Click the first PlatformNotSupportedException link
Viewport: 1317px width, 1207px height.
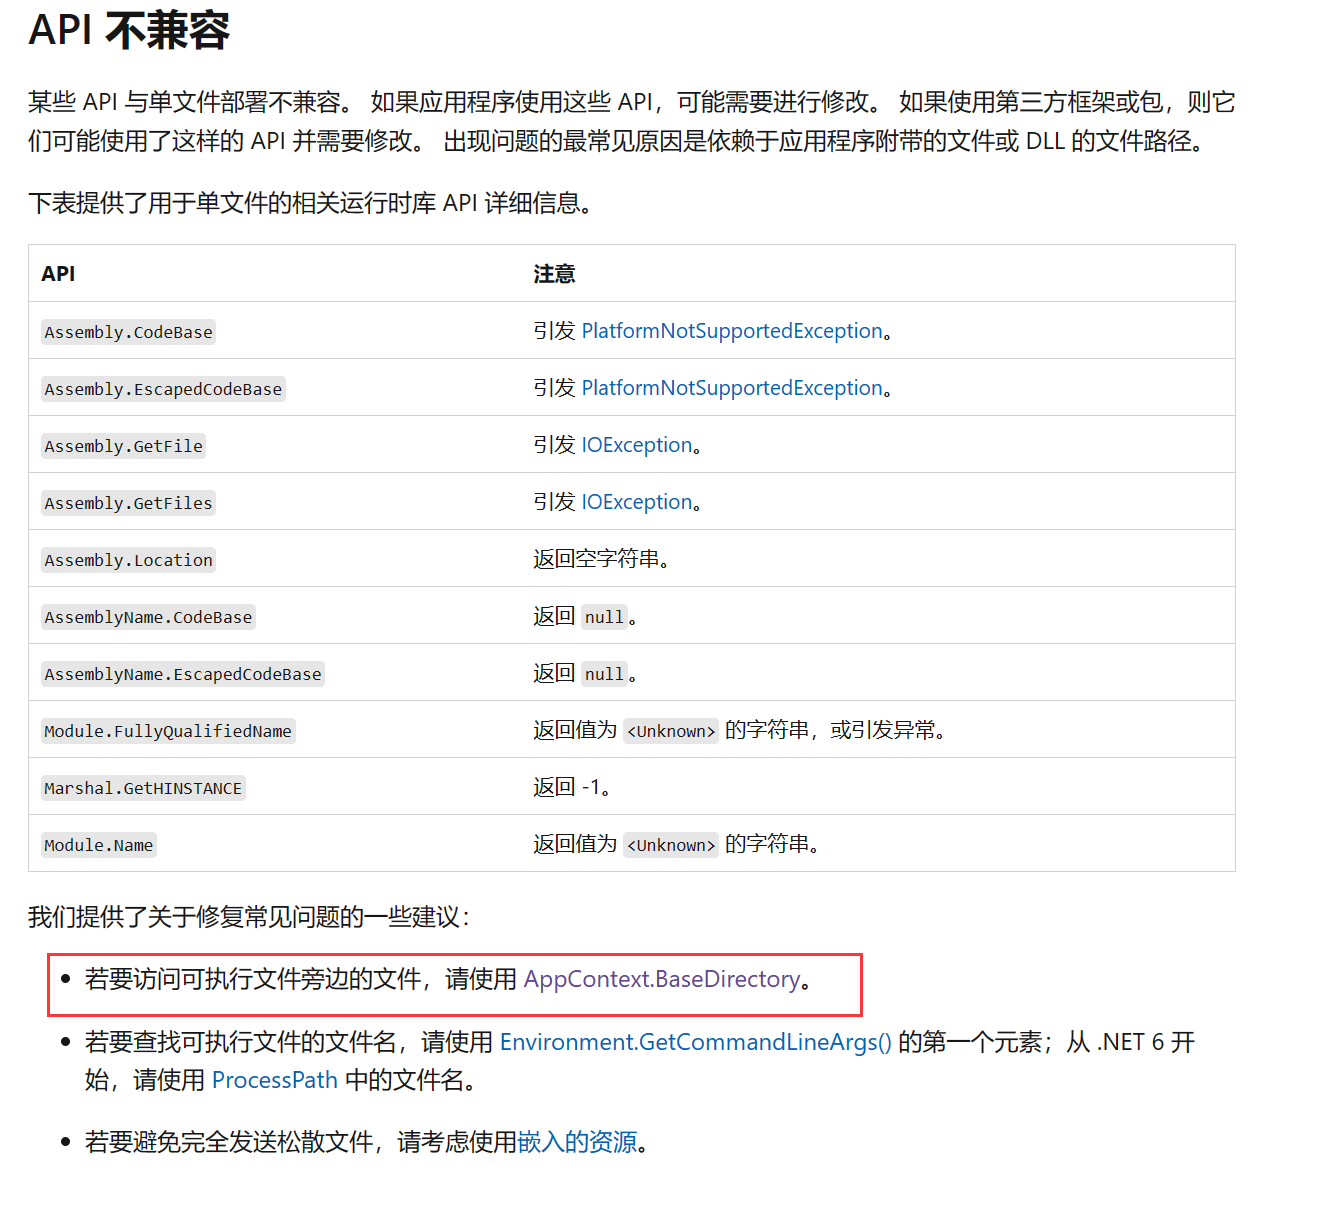coord(732,330)
